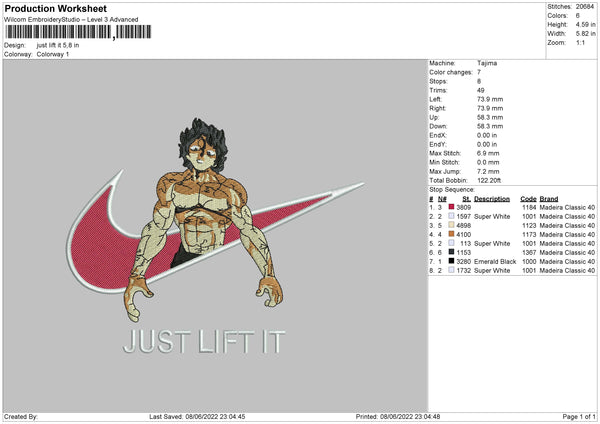The image size is (600, 424).
Task: Click the thread code '1184'
Action: pos(529,207)
